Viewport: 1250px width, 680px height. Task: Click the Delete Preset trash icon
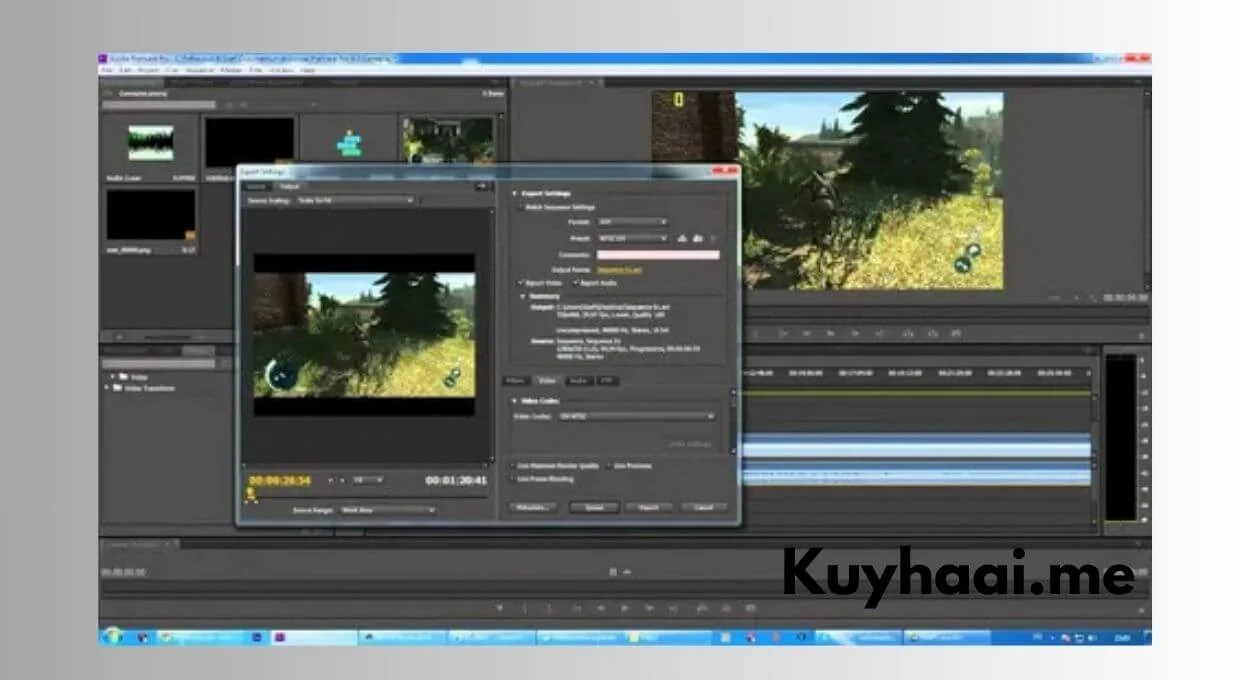pos(713,238)
